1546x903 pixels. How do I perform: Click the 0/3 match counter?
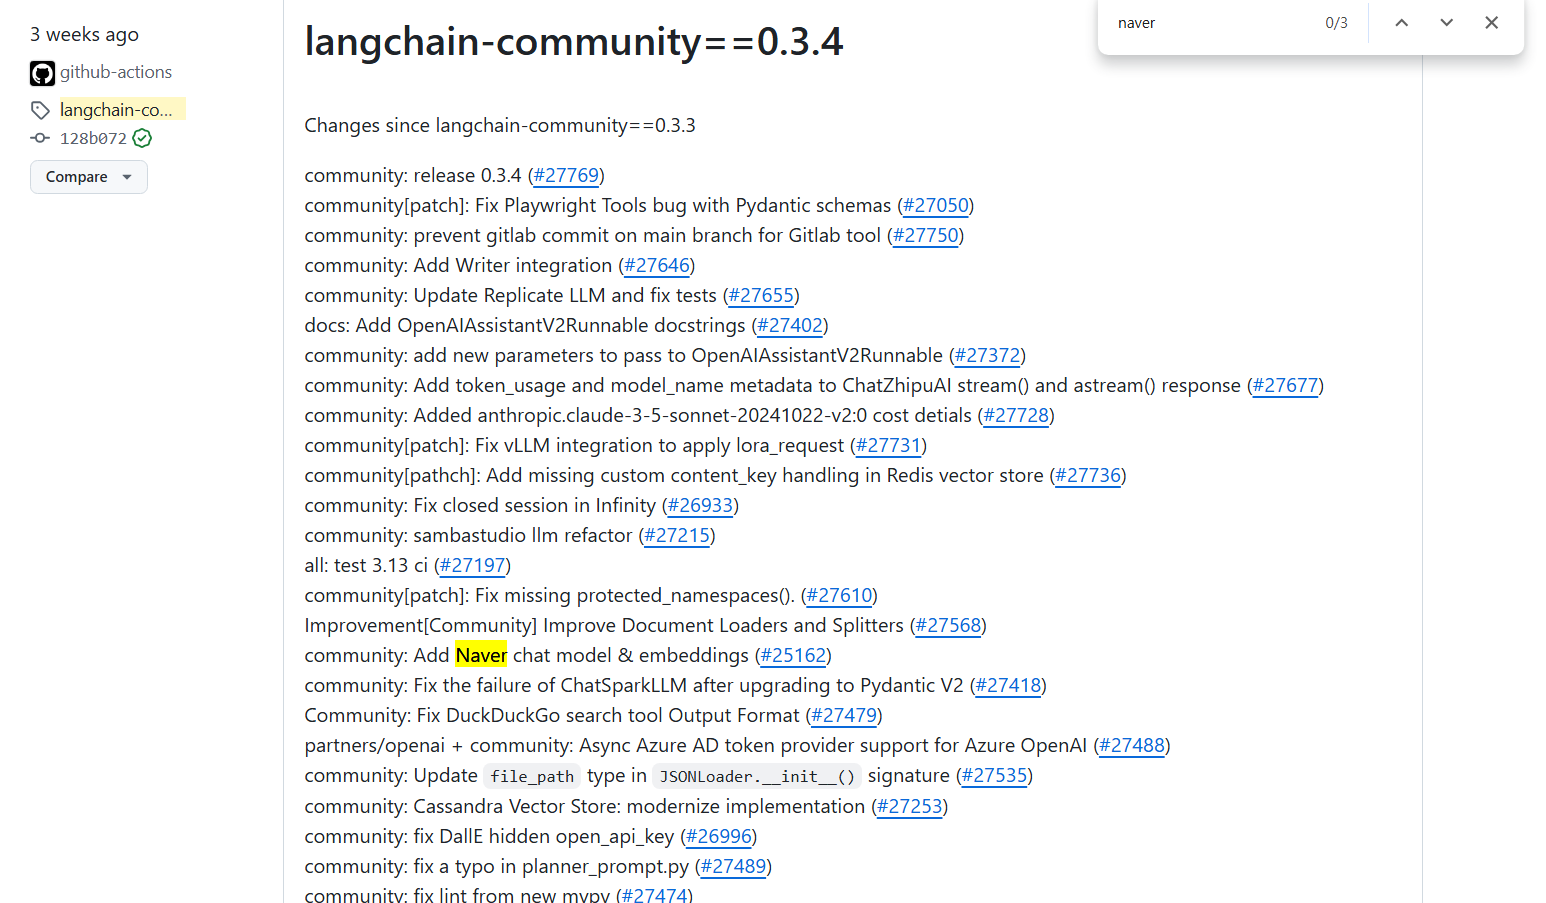1336,23
